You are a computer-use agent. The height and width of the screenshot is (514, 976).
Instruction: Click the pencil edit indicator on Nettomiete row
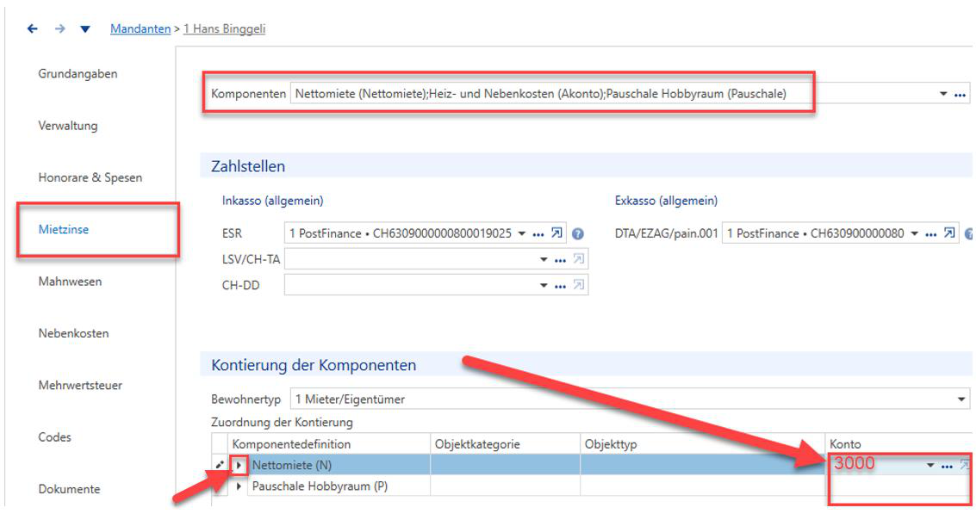(x=219, y=465)
